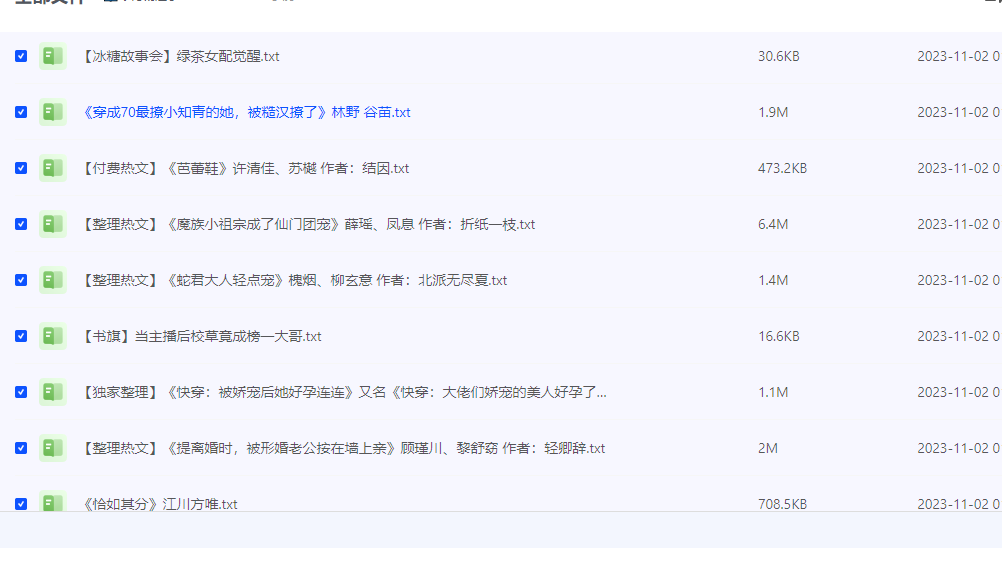This screenshot has width=1002, height=572.
Task: Toggle the checkbox for 《恰如其分》江川方唯.txt
Action: (x=21, y=503)
